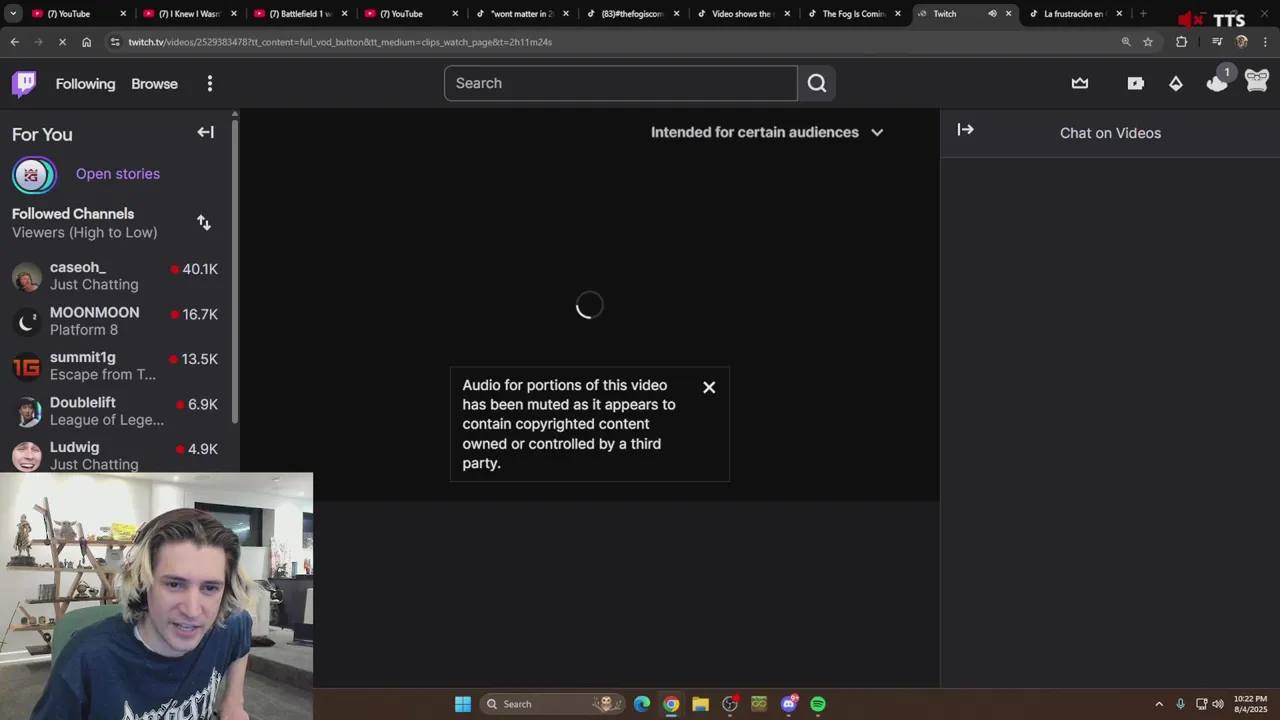Click the Twitch logo home icon

point(24,84)
